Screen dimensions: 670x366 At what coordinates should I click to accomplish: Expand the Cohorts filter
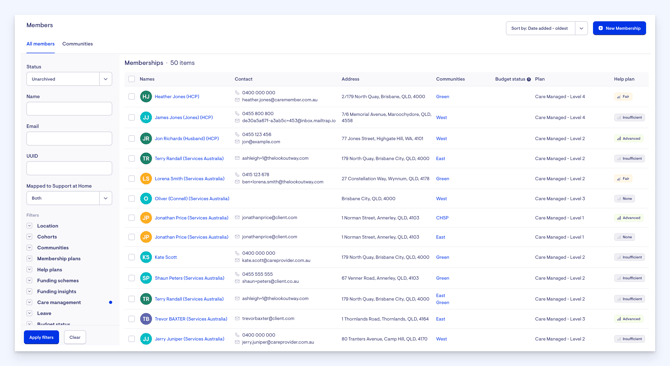(x=29, y=237)
